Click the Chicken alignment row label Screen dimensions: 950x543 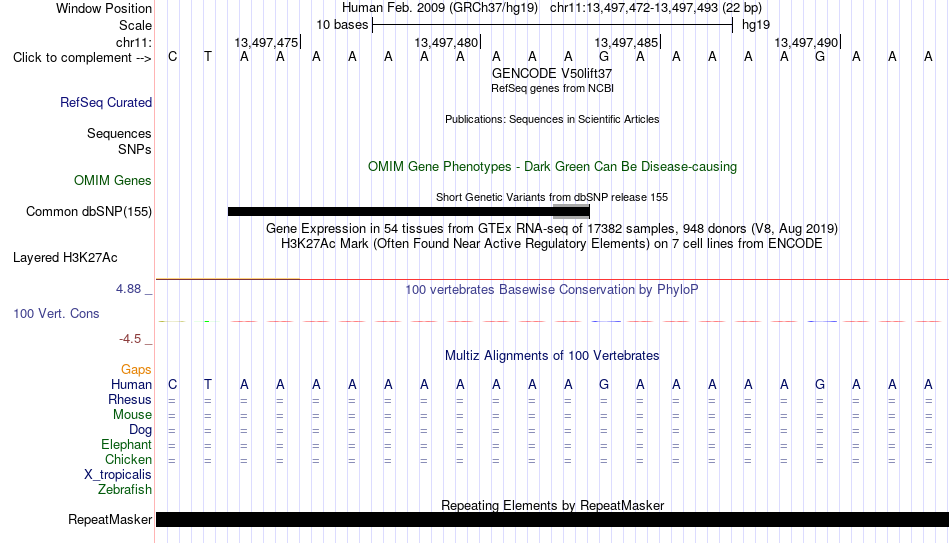click(x=128, y=460)
